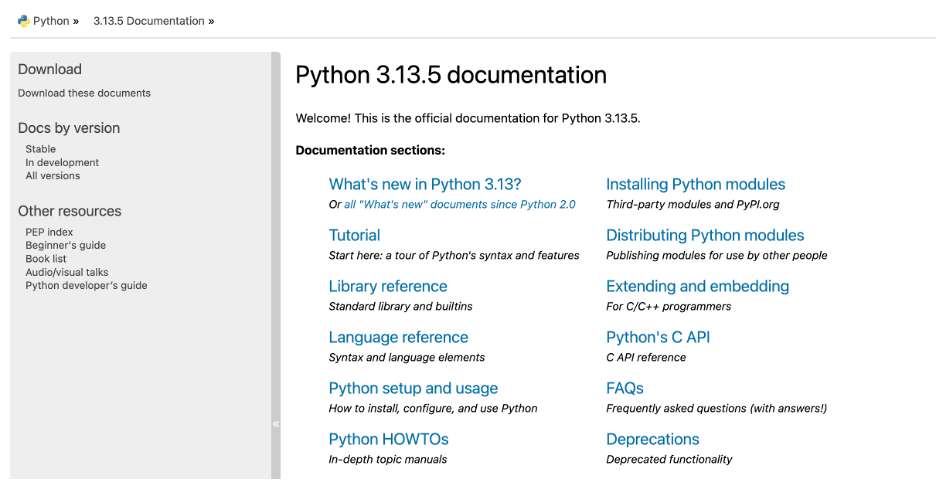
Task: Click Download these documents link
Action: click(84, 93)
